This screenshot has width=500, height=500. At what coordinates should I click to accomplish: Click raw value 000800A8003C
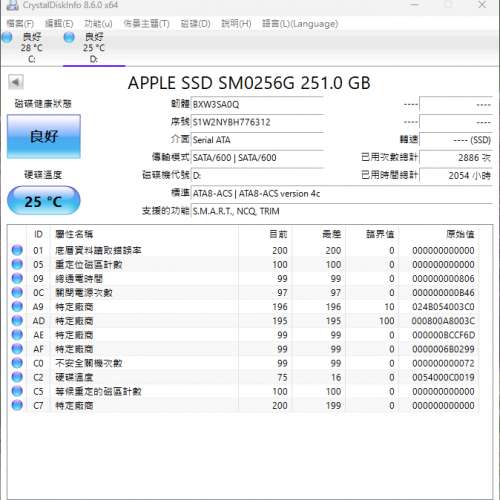pos(443,321)
